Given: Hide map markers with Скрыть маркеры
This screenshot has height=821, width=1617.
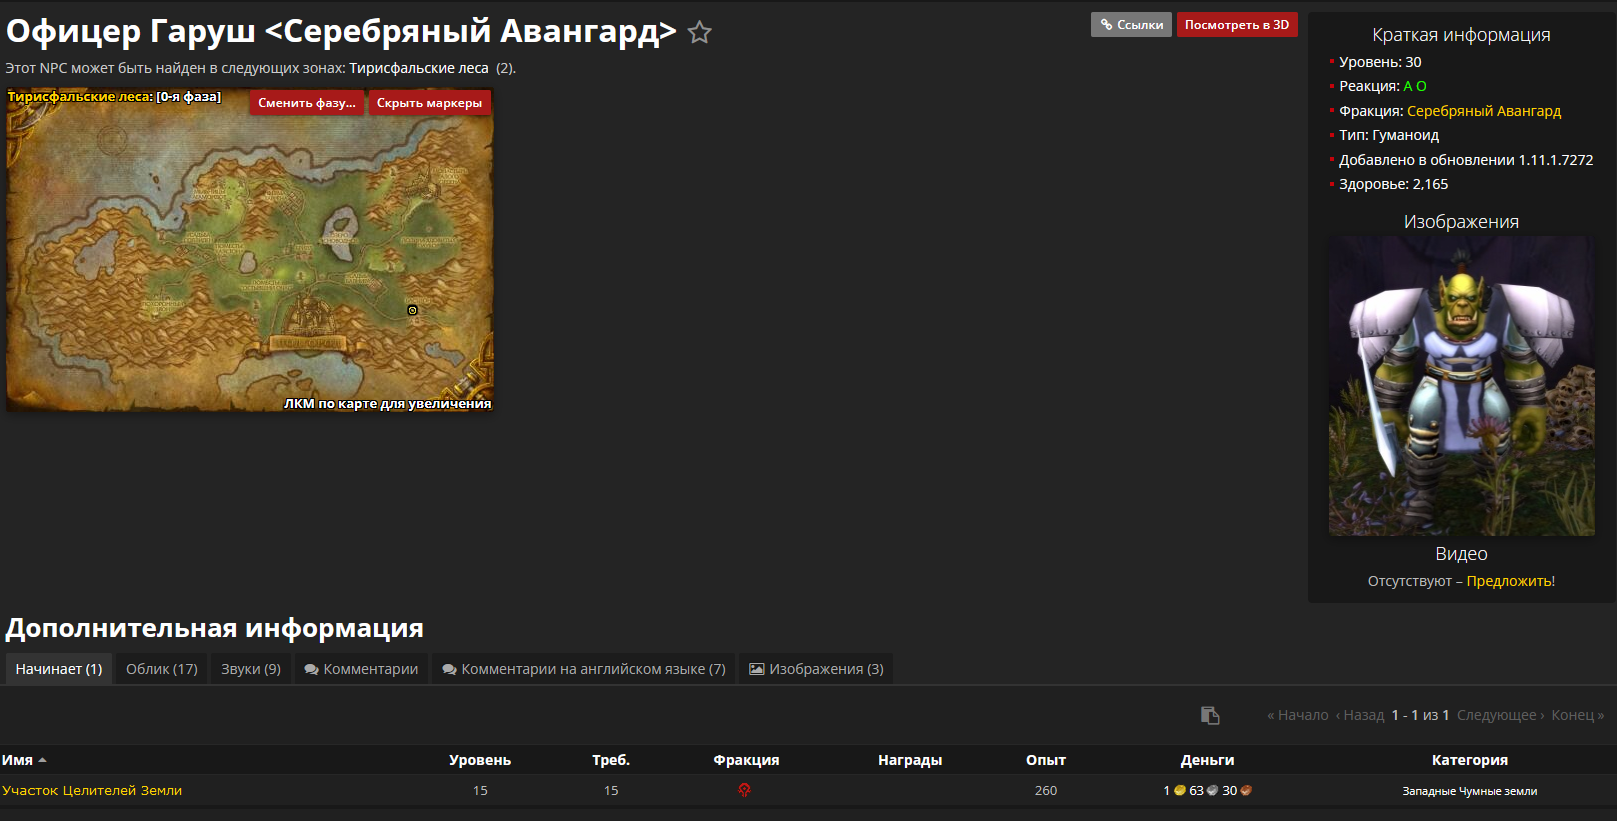Looking at the screenshot, I should tap(429, 103).
